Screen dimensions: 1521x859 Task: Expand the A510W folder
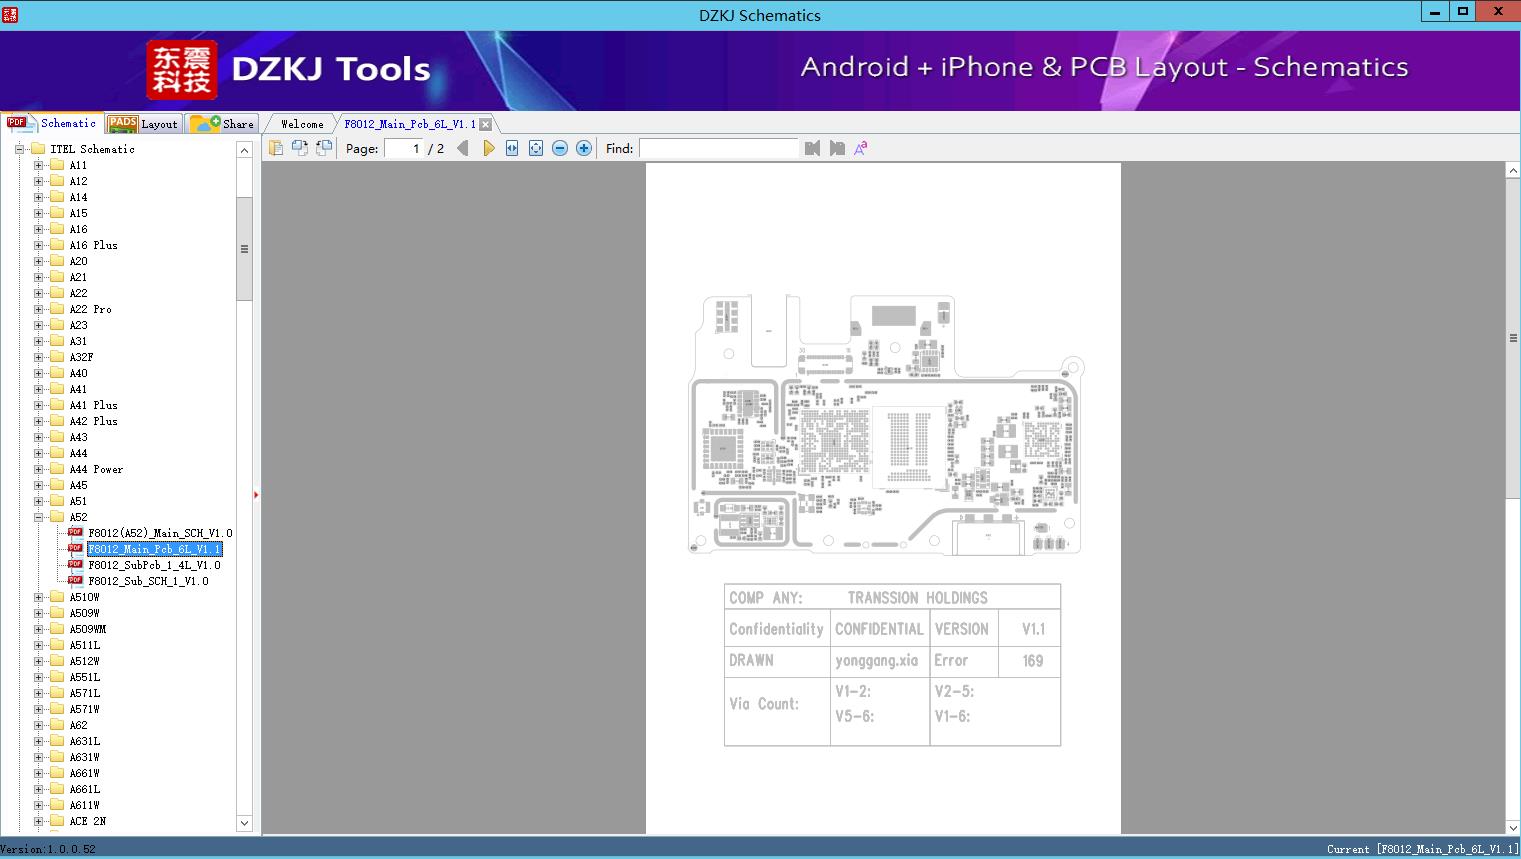pos(39,597)
